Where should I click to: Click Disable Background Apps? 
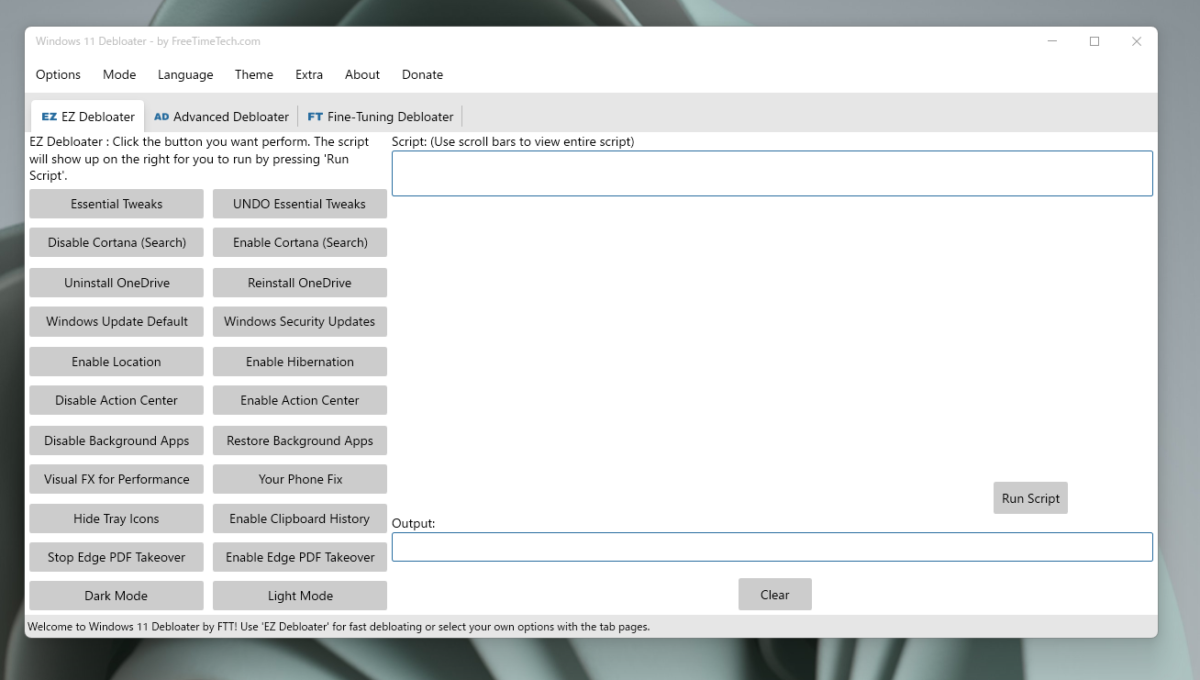pyautogui.click(x=116, y=441)
